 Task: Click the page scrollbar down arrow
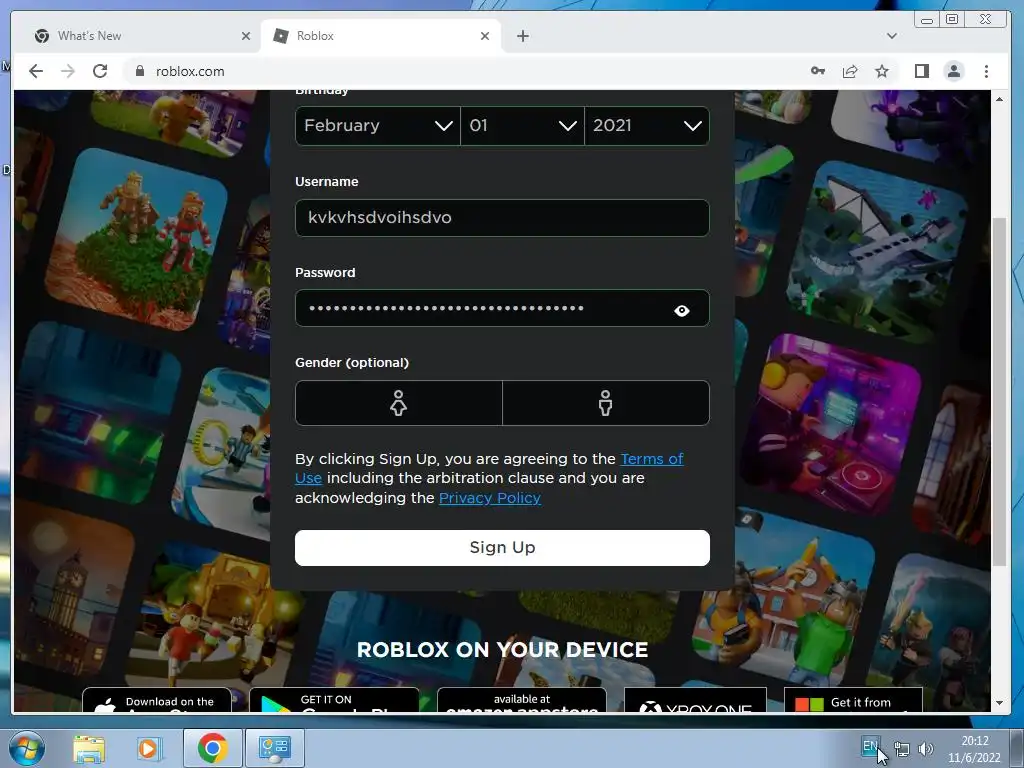(x=999, y=703)
